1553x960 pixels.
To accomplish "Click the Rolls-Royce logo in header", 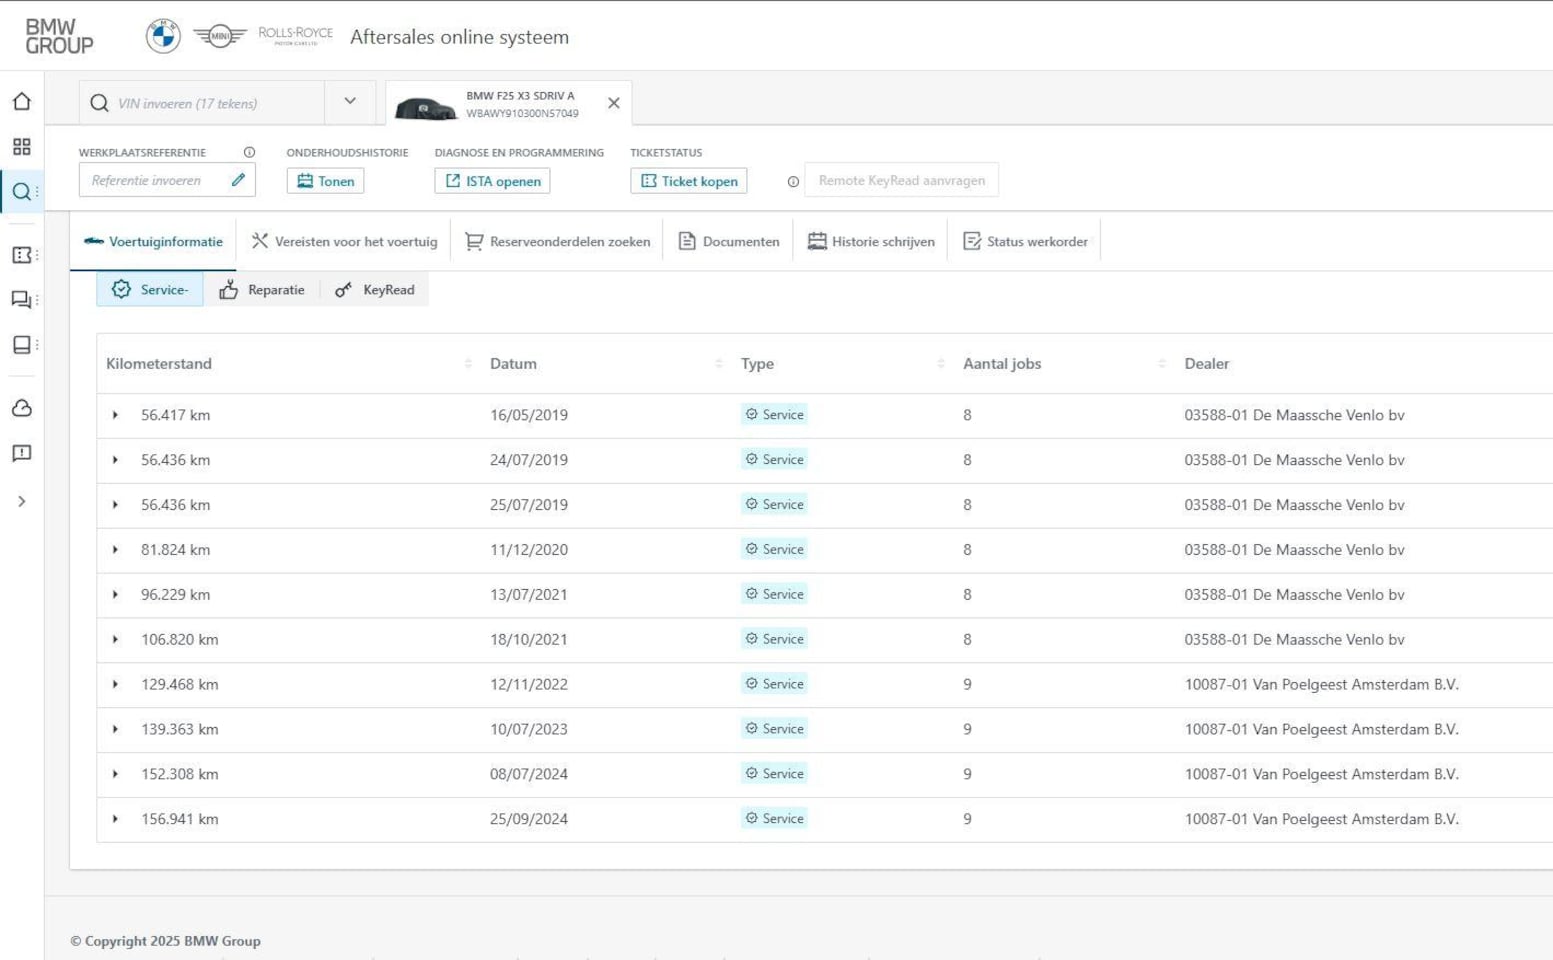I will click(x=295, y=36).
